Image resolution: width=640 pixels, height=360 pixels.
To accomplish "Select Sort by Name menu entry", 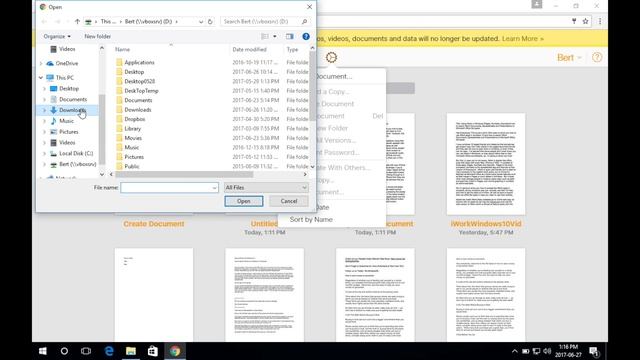I will (x=311, y=220).
